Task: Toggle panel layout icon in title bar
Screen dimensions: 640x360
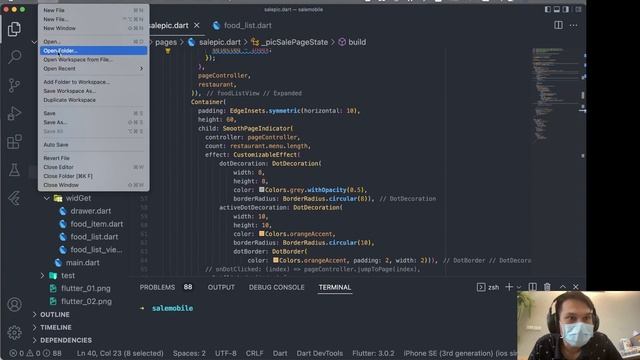Action: [x=557, y=9]
